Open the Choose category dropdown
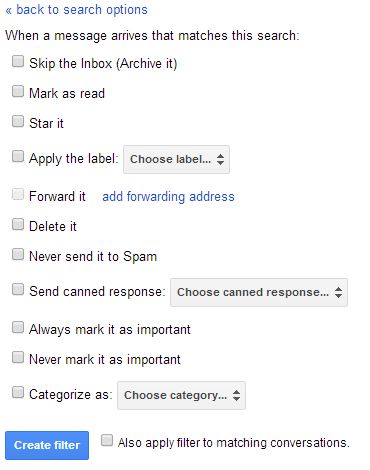 coord(181,395)
